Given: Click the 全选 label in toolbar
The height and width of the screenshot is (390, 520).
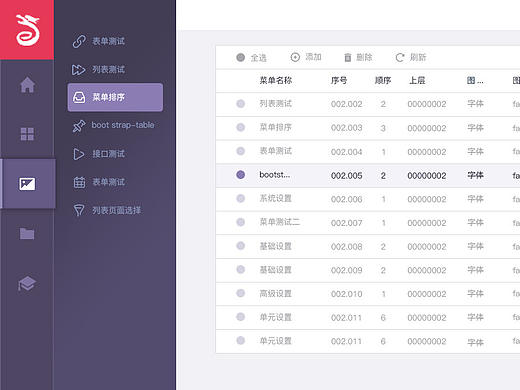Looking at the screenshot, I should (258, 58).
